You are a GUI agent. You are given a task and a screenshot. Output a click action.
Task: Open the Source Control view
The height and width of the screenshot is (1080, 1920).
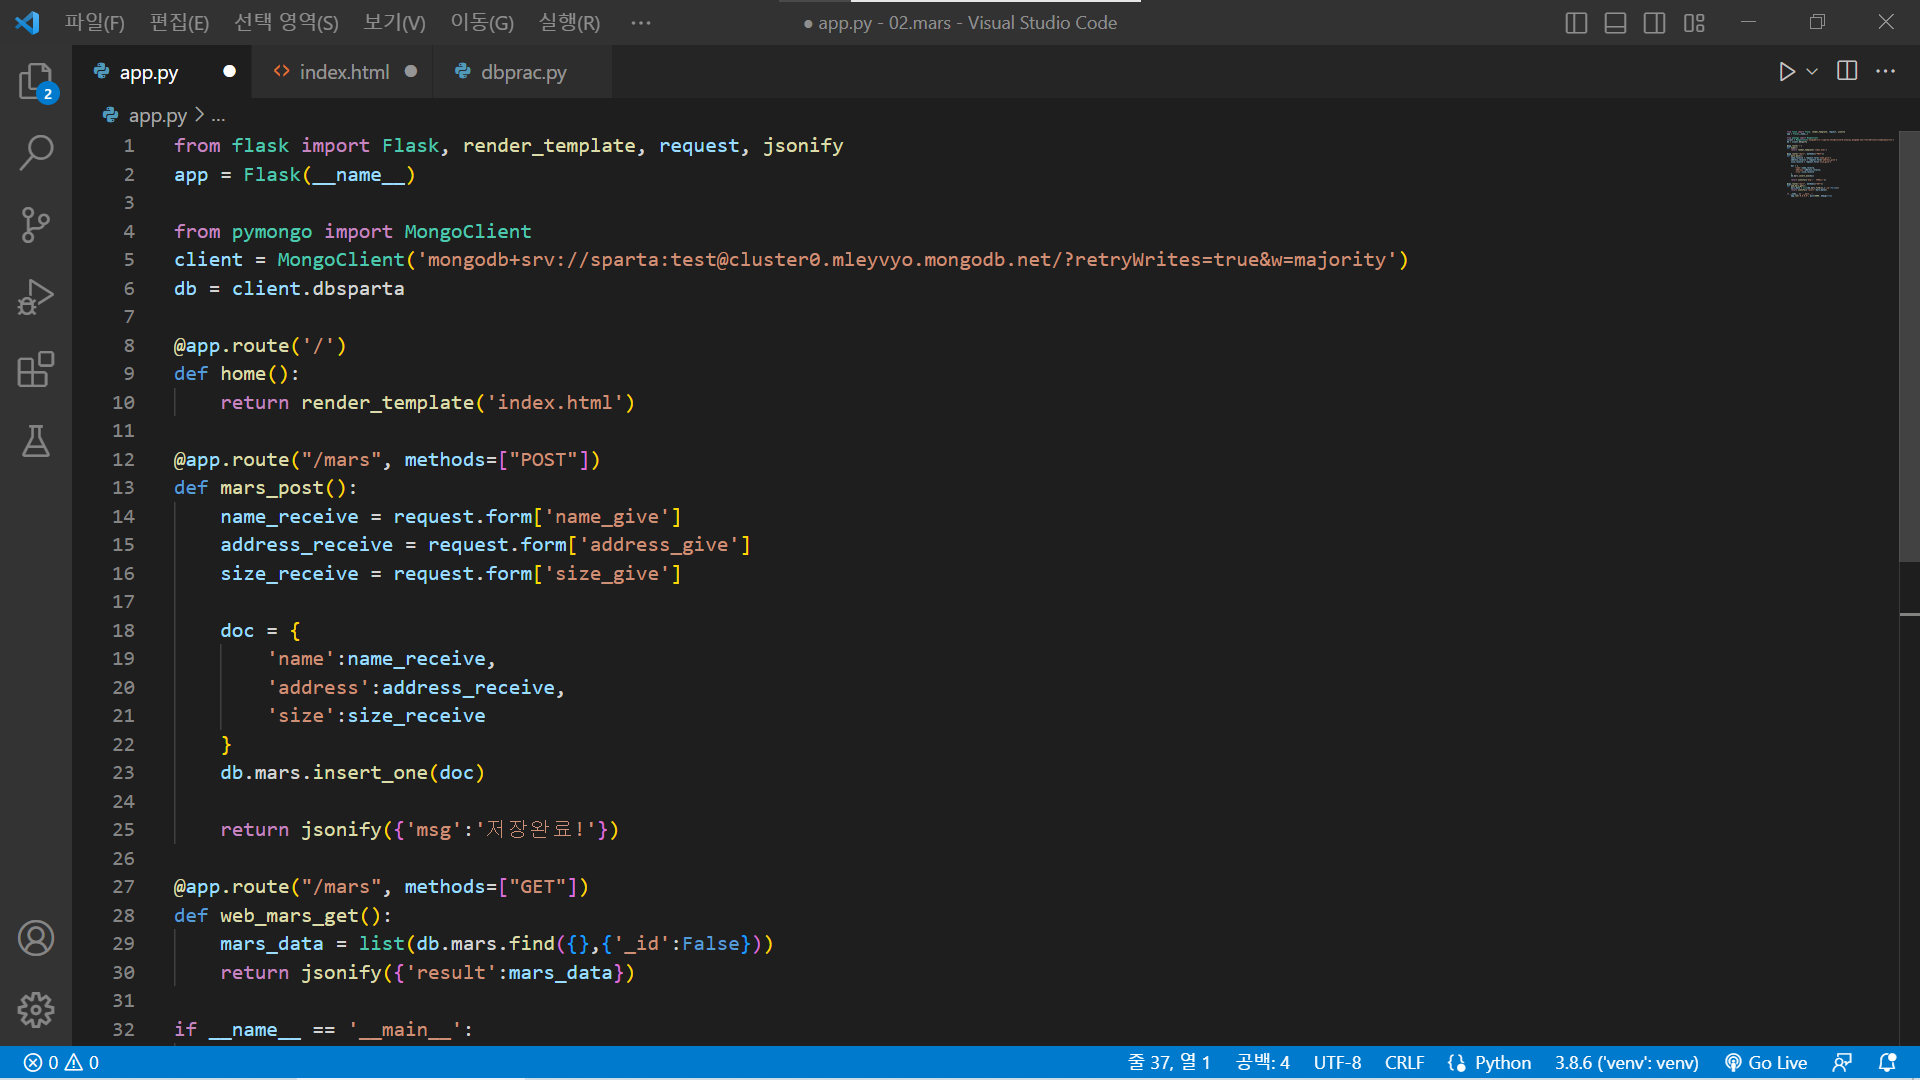click(x=36, y=225)
